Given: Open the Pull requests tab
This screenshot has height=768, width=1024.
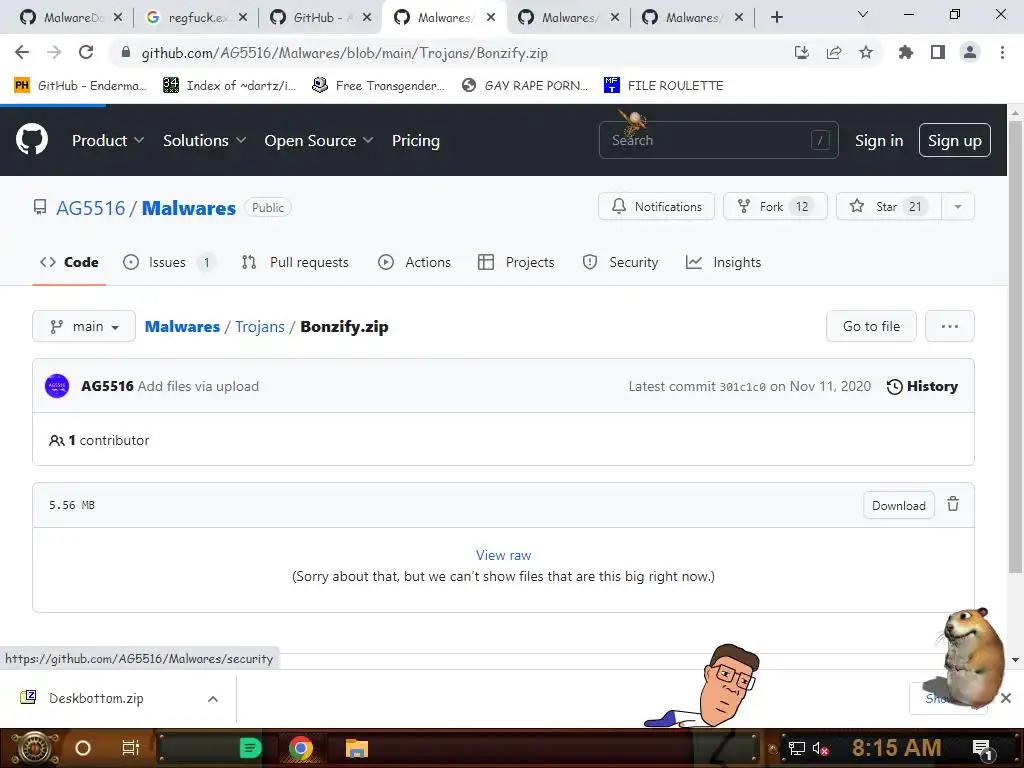Looking at the screenshot, I should pyautogui.click(x=295, y=262).
